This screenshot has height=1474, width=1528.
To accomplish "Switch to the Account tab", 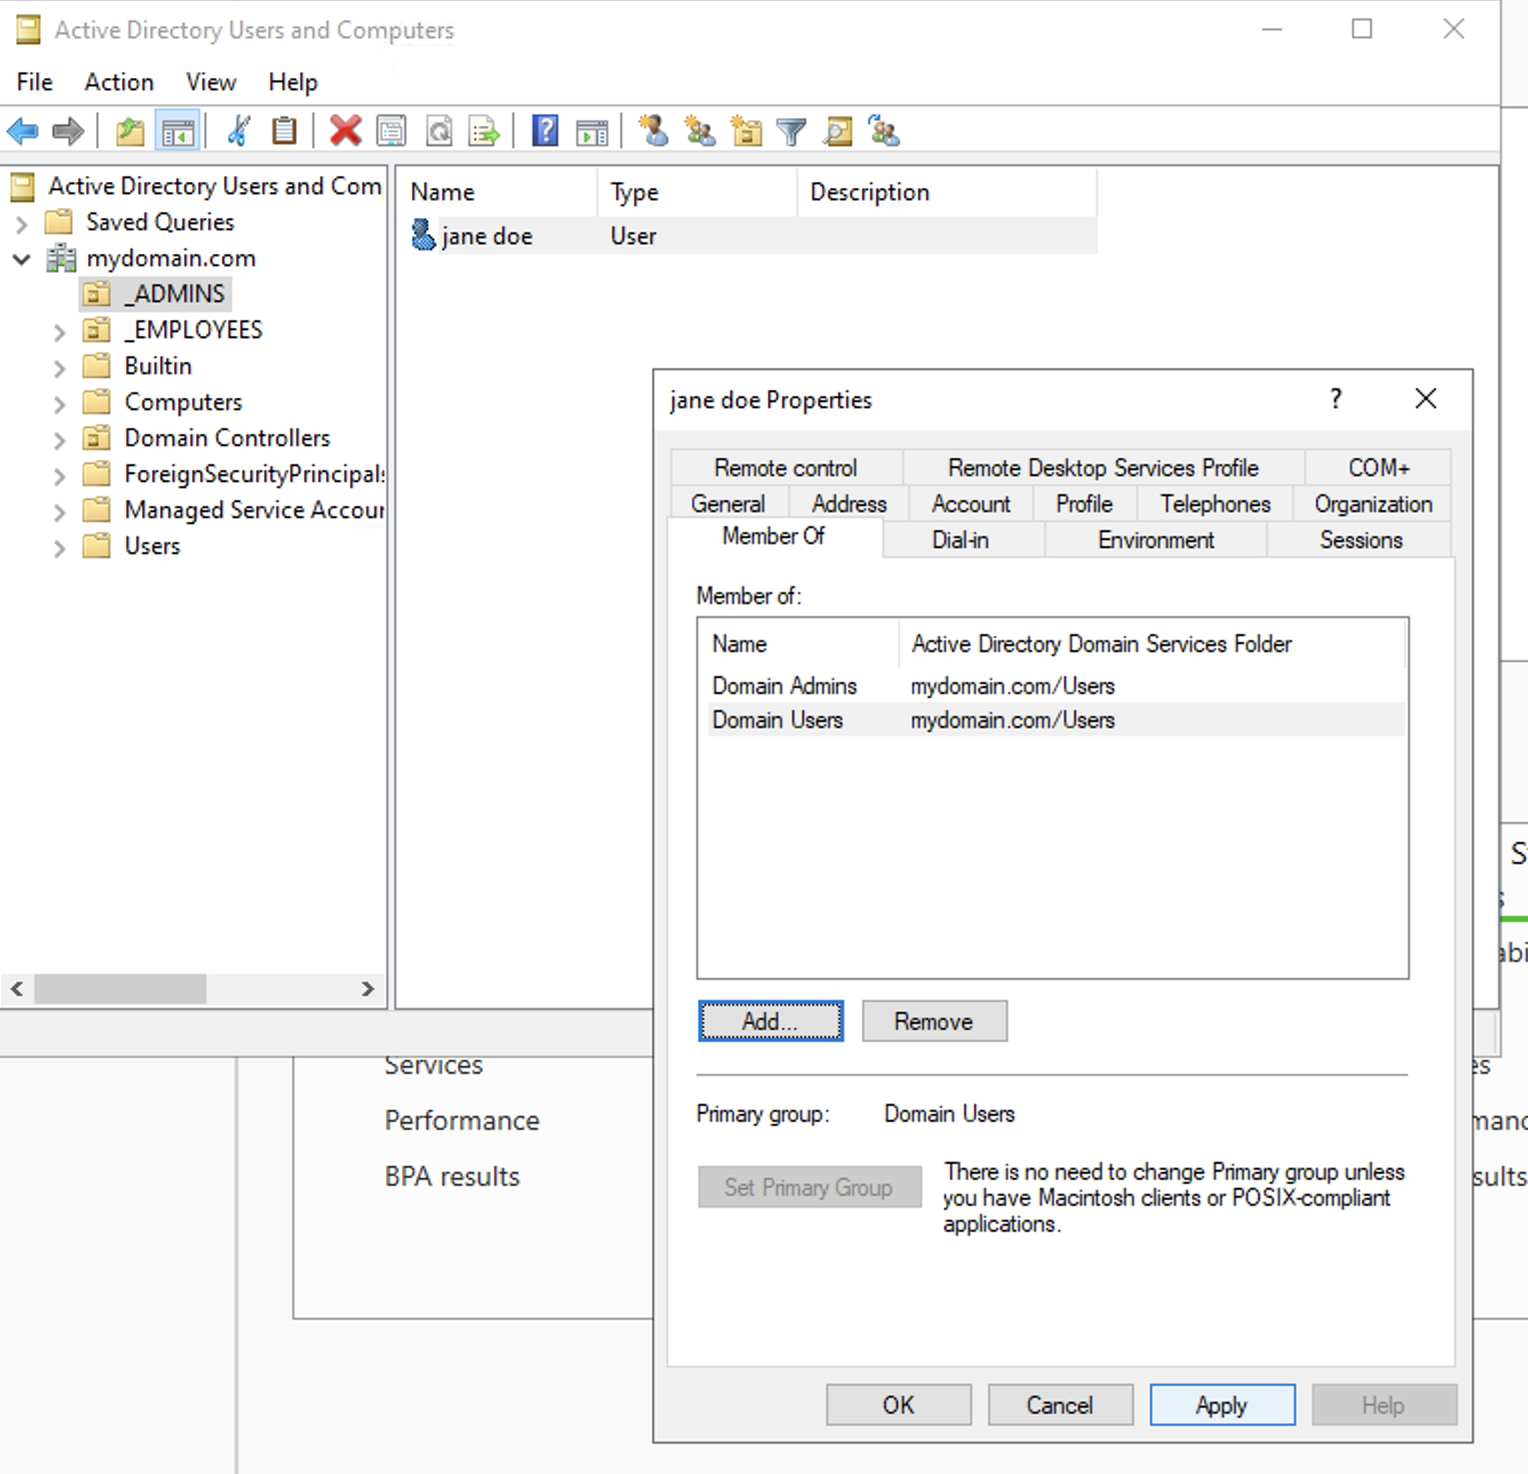I will [971, 504].
